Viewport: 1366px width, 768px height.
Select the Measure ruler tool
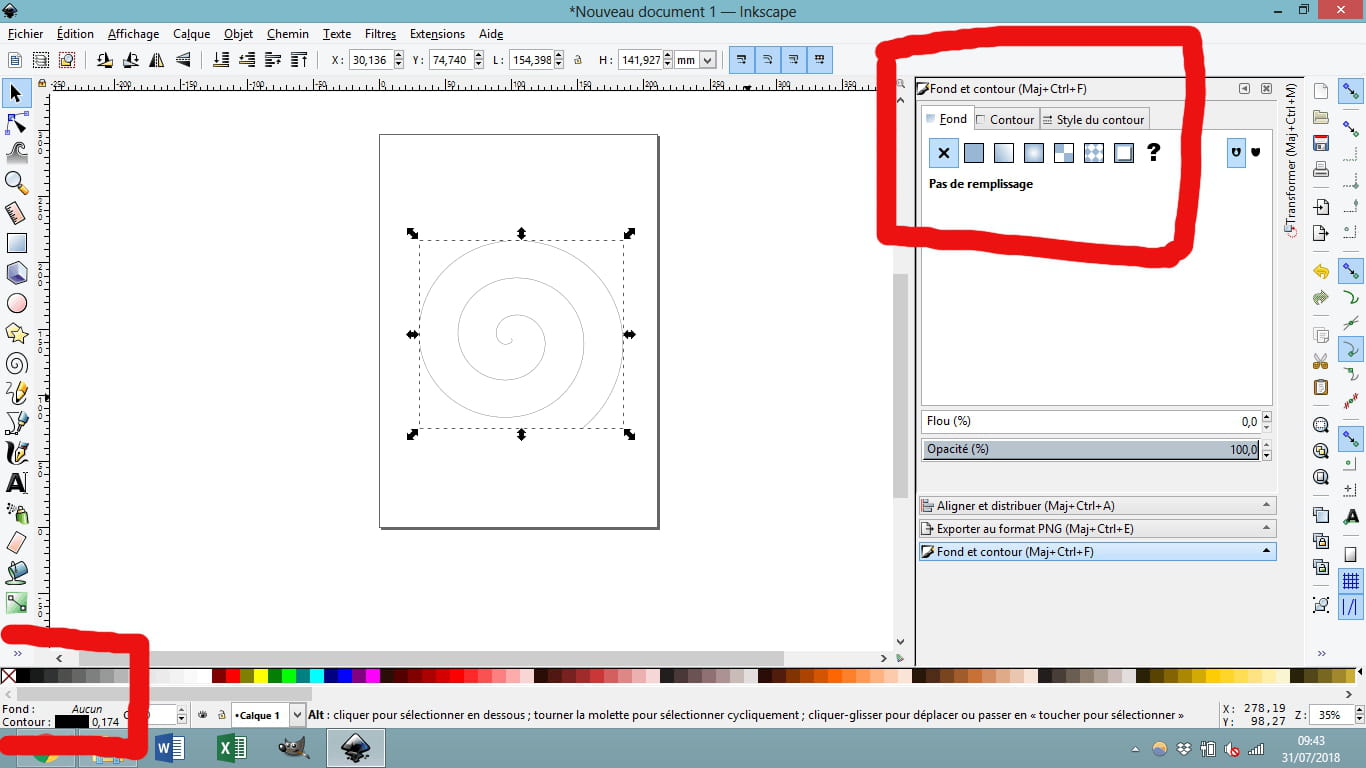[16, 213]
